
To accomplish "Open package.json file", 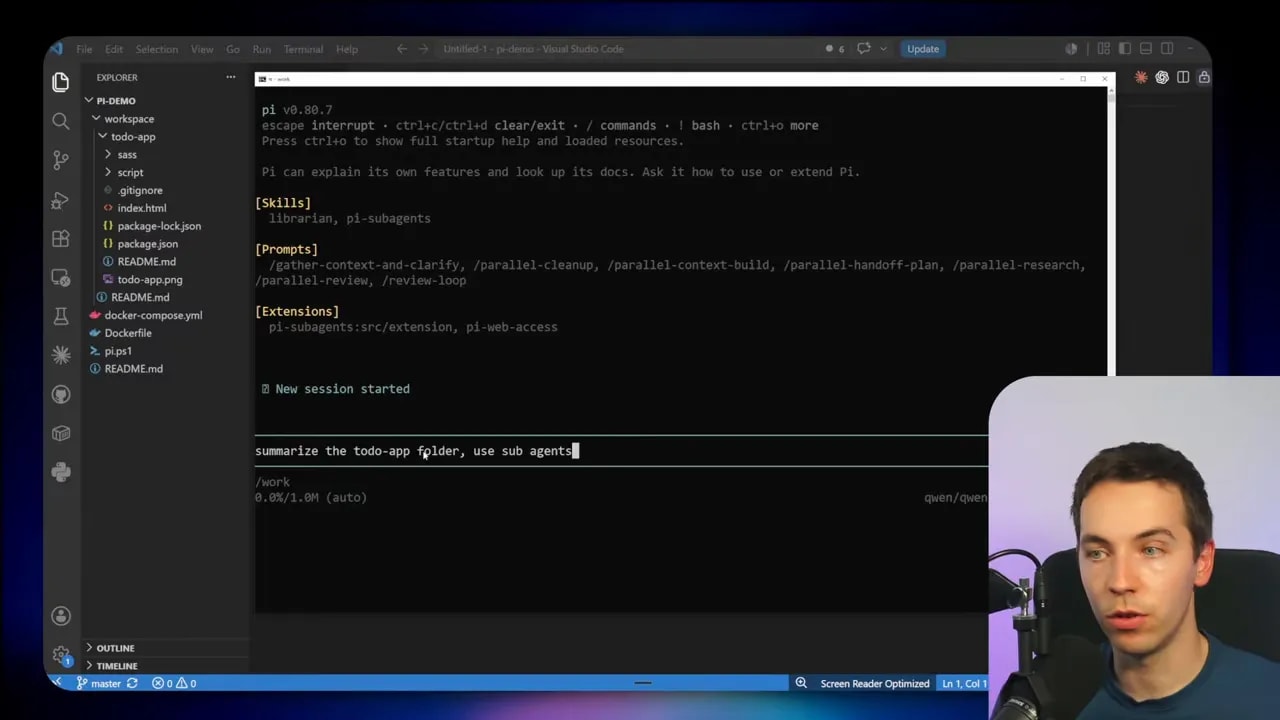I will 148,244.
